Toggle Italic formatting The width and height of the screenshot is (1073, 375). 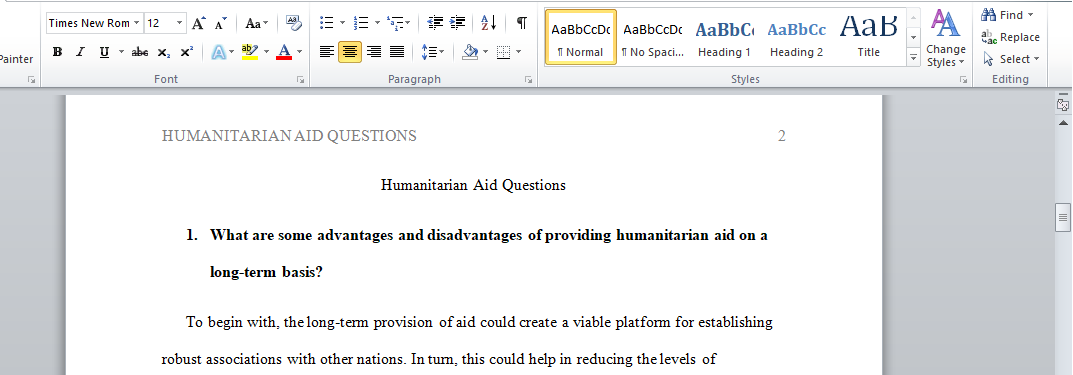click(x=81, y=52)
